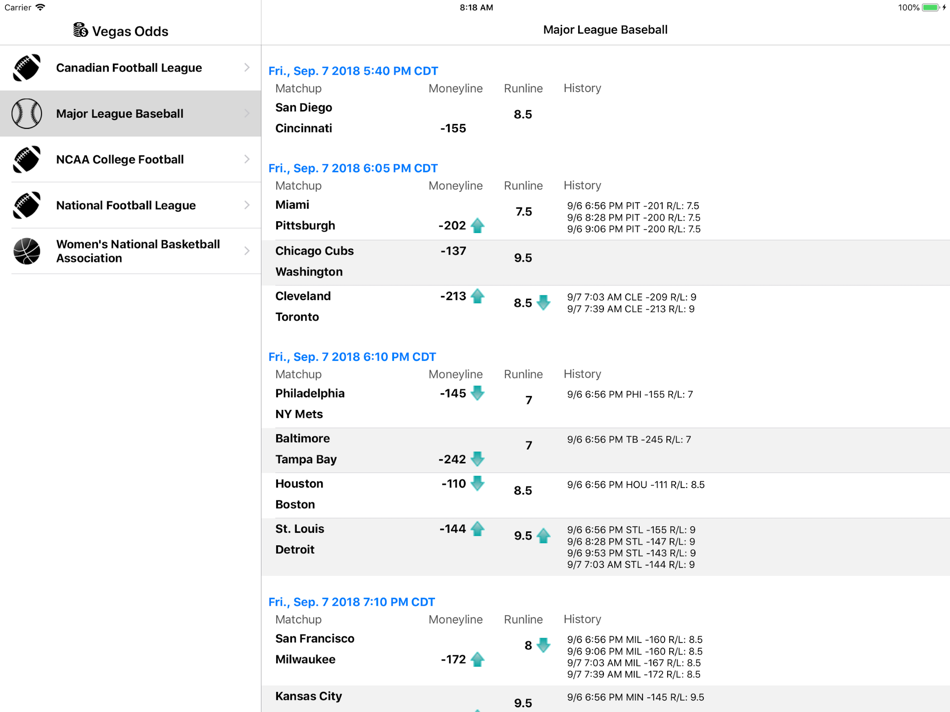
Task: Click the down arrow next to Tampa Bay -242
Action: click(x=477, y=459)
